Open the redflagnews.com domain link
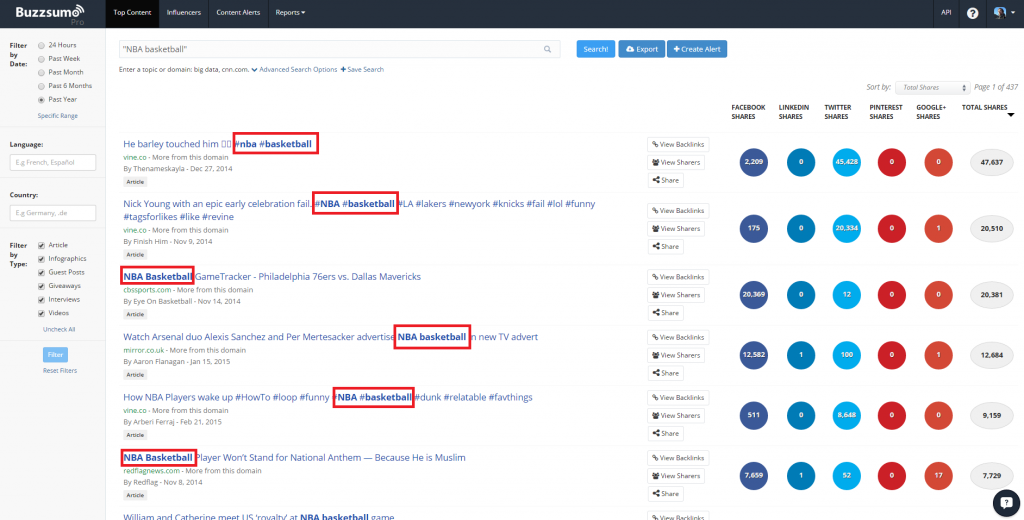The width and height of the screenshot is (1024, 520). [152, 470]
